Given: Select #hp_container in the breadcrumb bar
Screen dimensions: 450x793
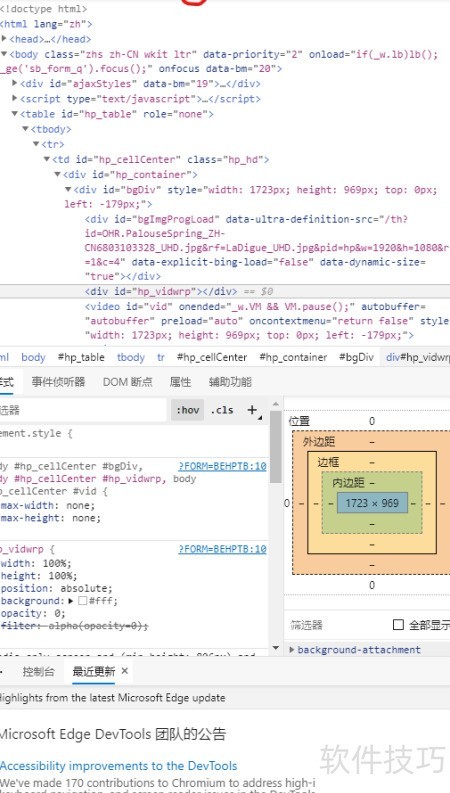Looking at the screenshot, I should click(x=293, y=357).
